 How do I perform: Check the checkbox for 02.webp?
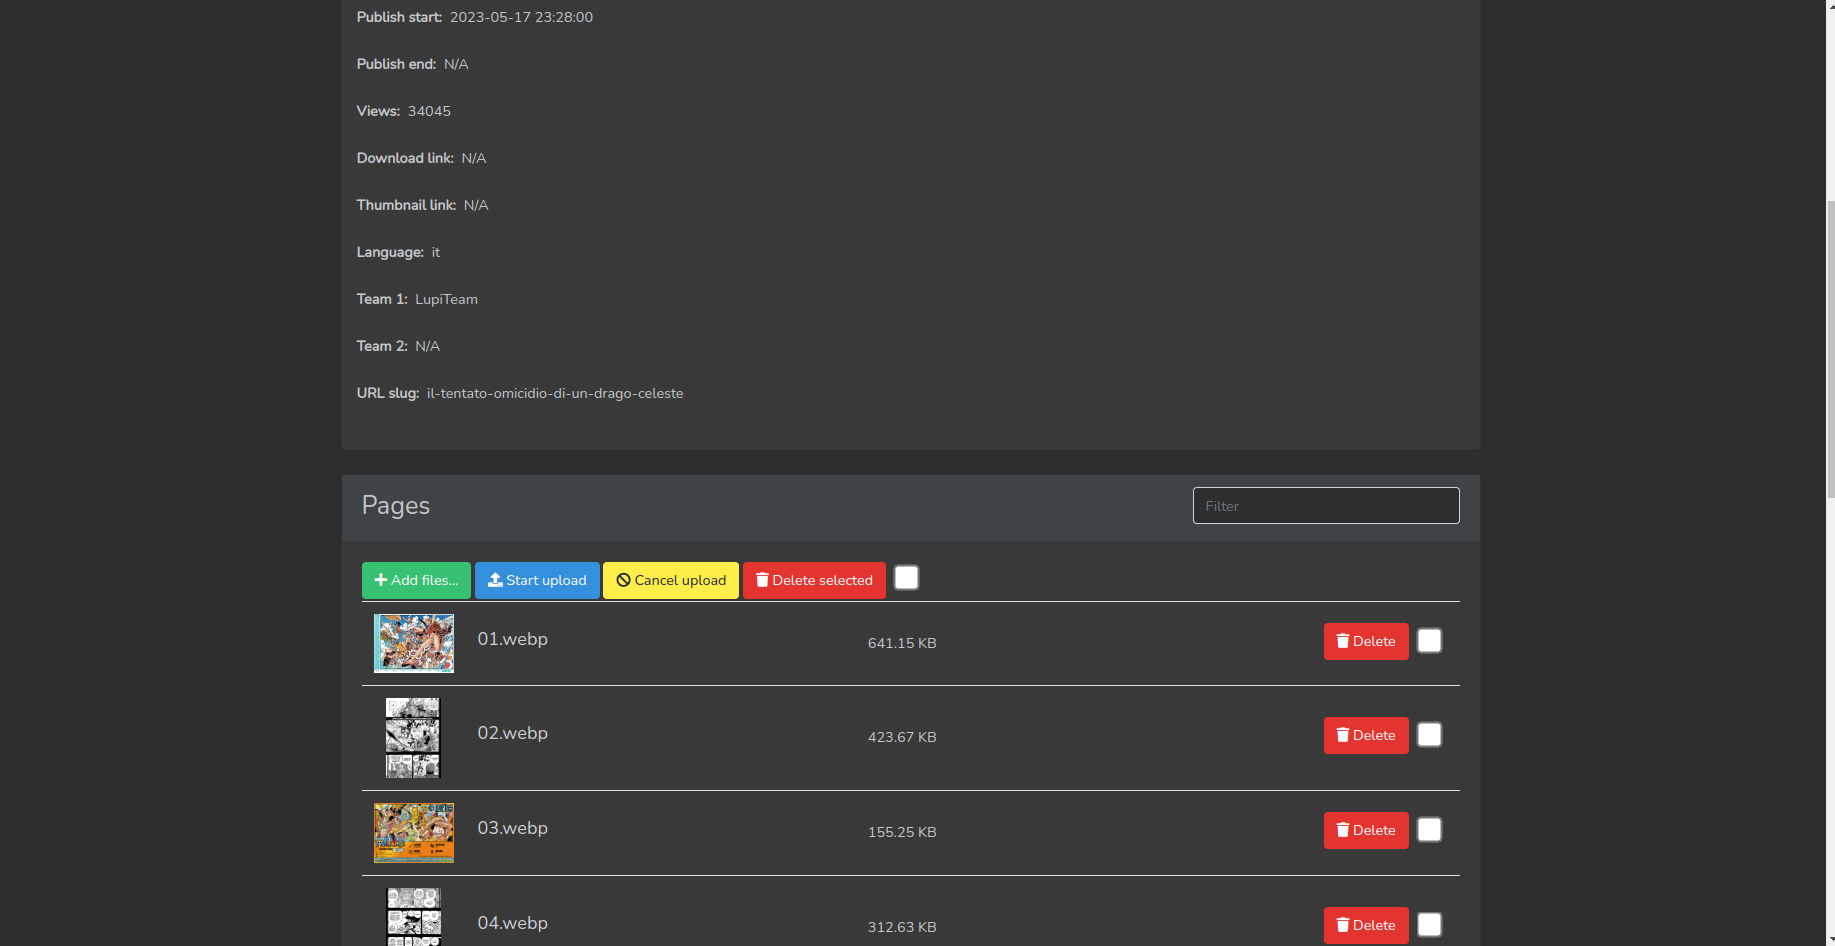click(x=1429, y=734)
